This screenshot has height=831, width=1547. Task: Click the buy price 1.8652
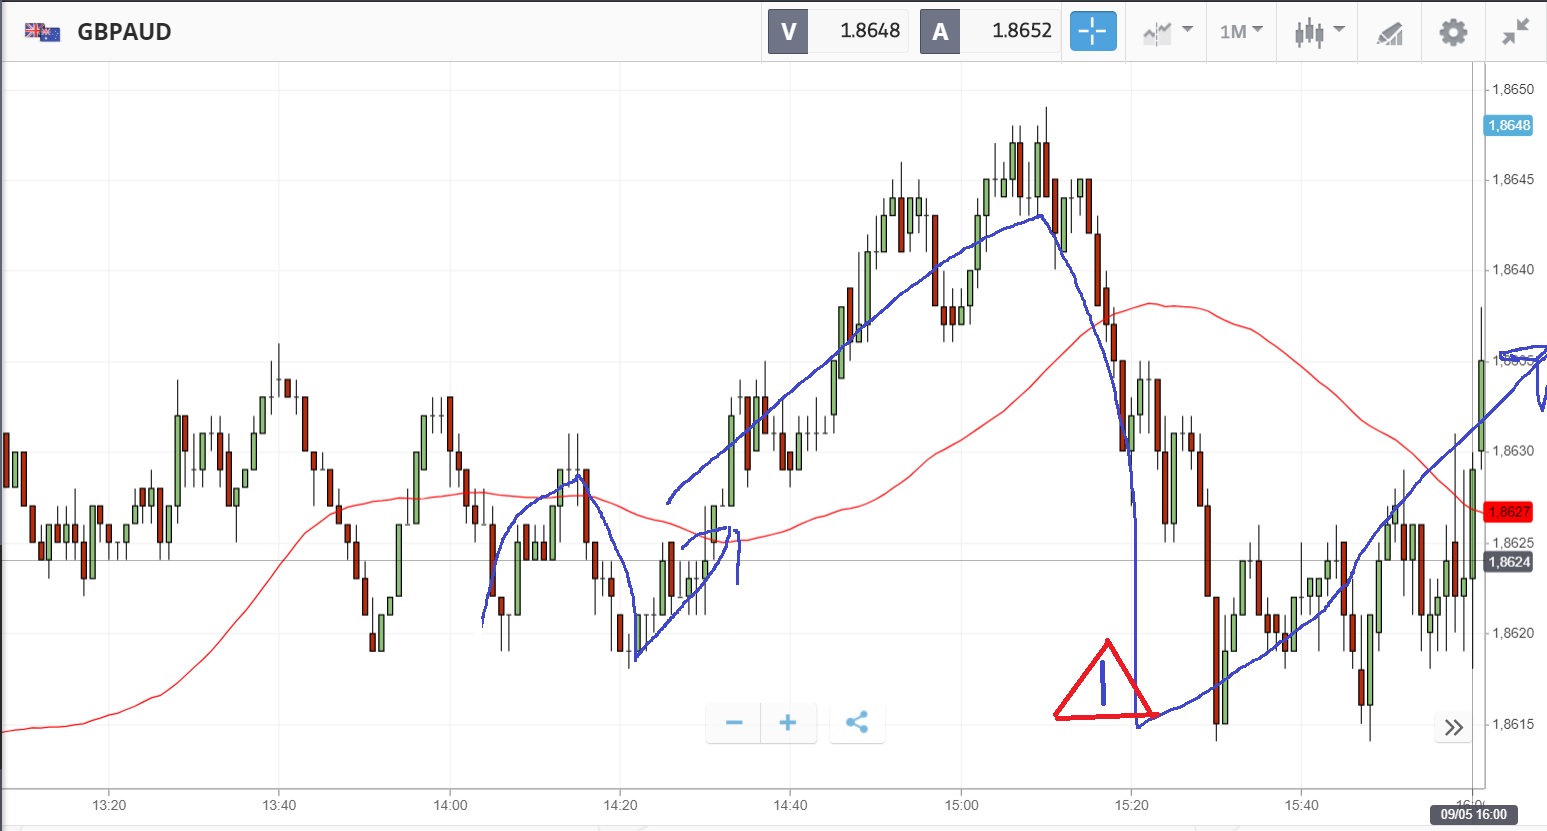tap(1021, 31)
